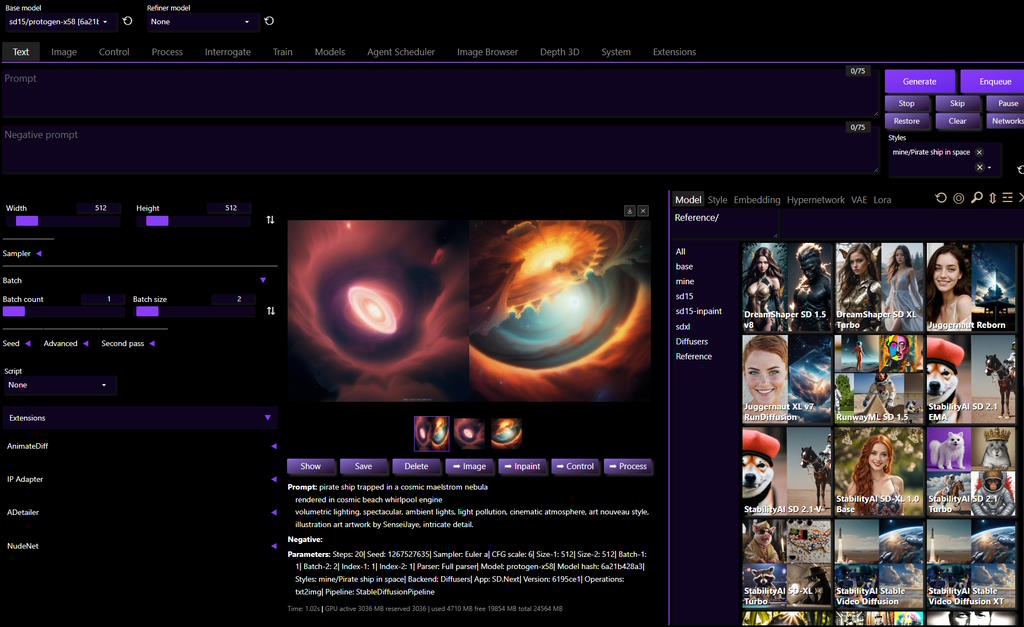Switch to the Interrogate tab
Image resolution: width=1024 pixels, height=627 pixels.
pos(227,52)
